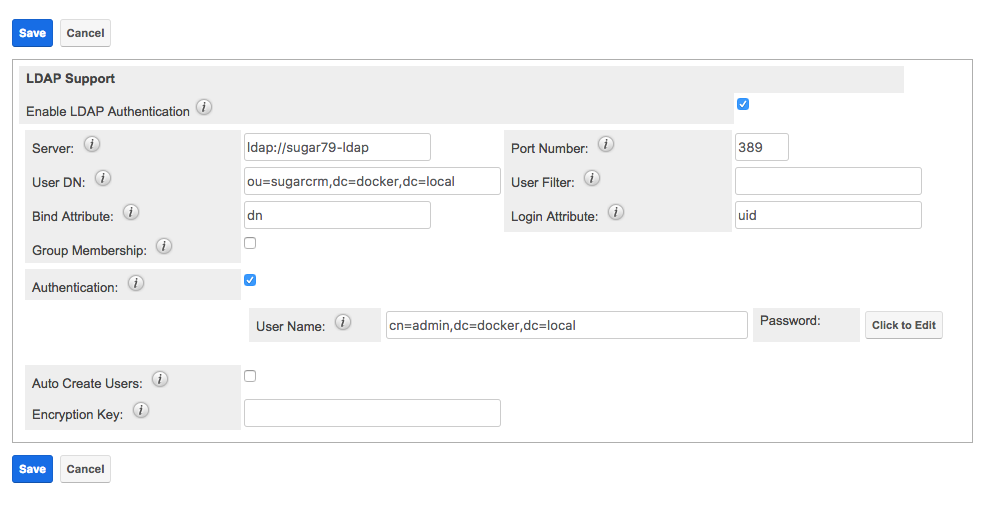
Task: Open info icon next to User Name
Action: (343, 322)
